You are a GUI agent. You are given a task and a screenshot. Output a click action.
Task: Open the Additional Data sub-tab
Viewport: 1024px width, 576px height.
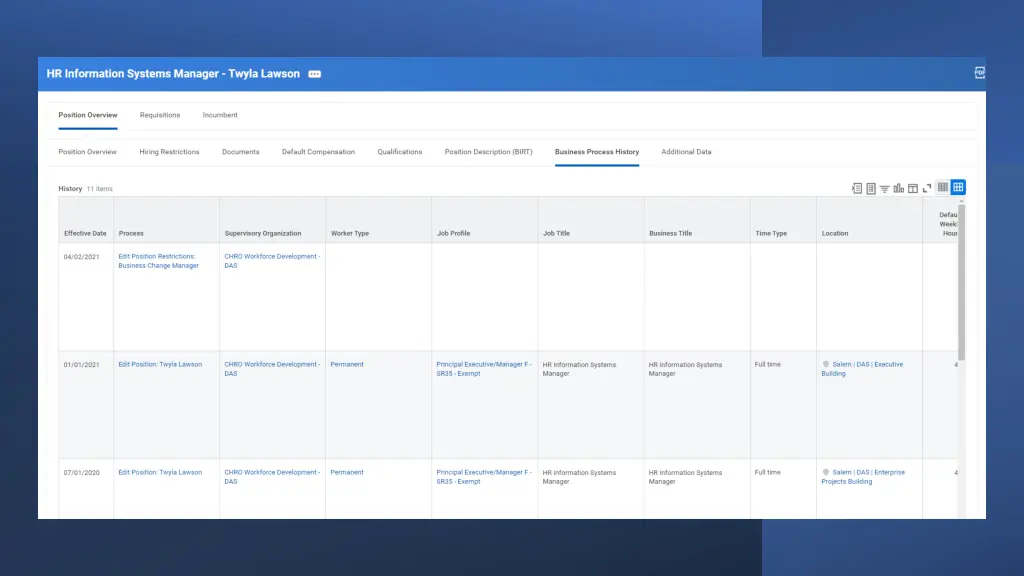coord(686,152)
